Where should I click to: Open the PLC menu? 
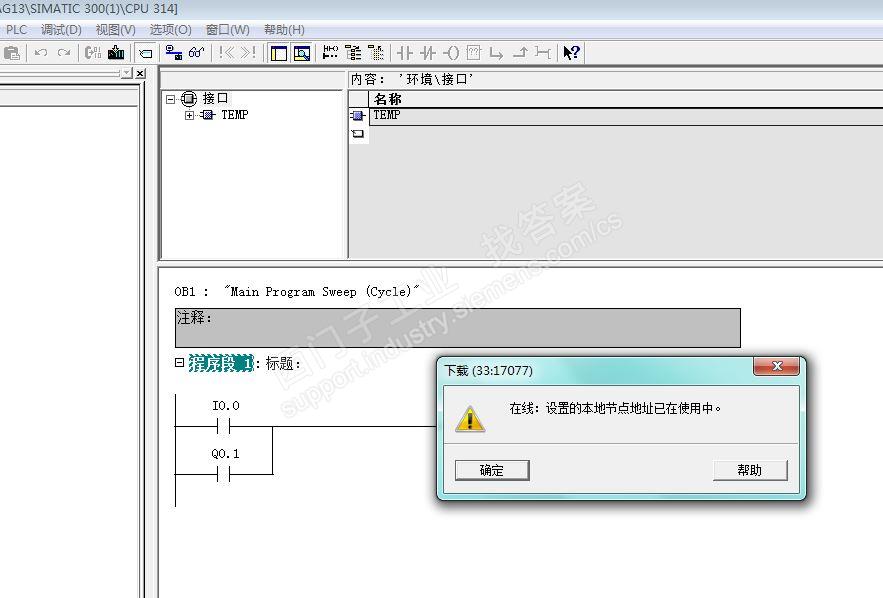coord(16,29)
